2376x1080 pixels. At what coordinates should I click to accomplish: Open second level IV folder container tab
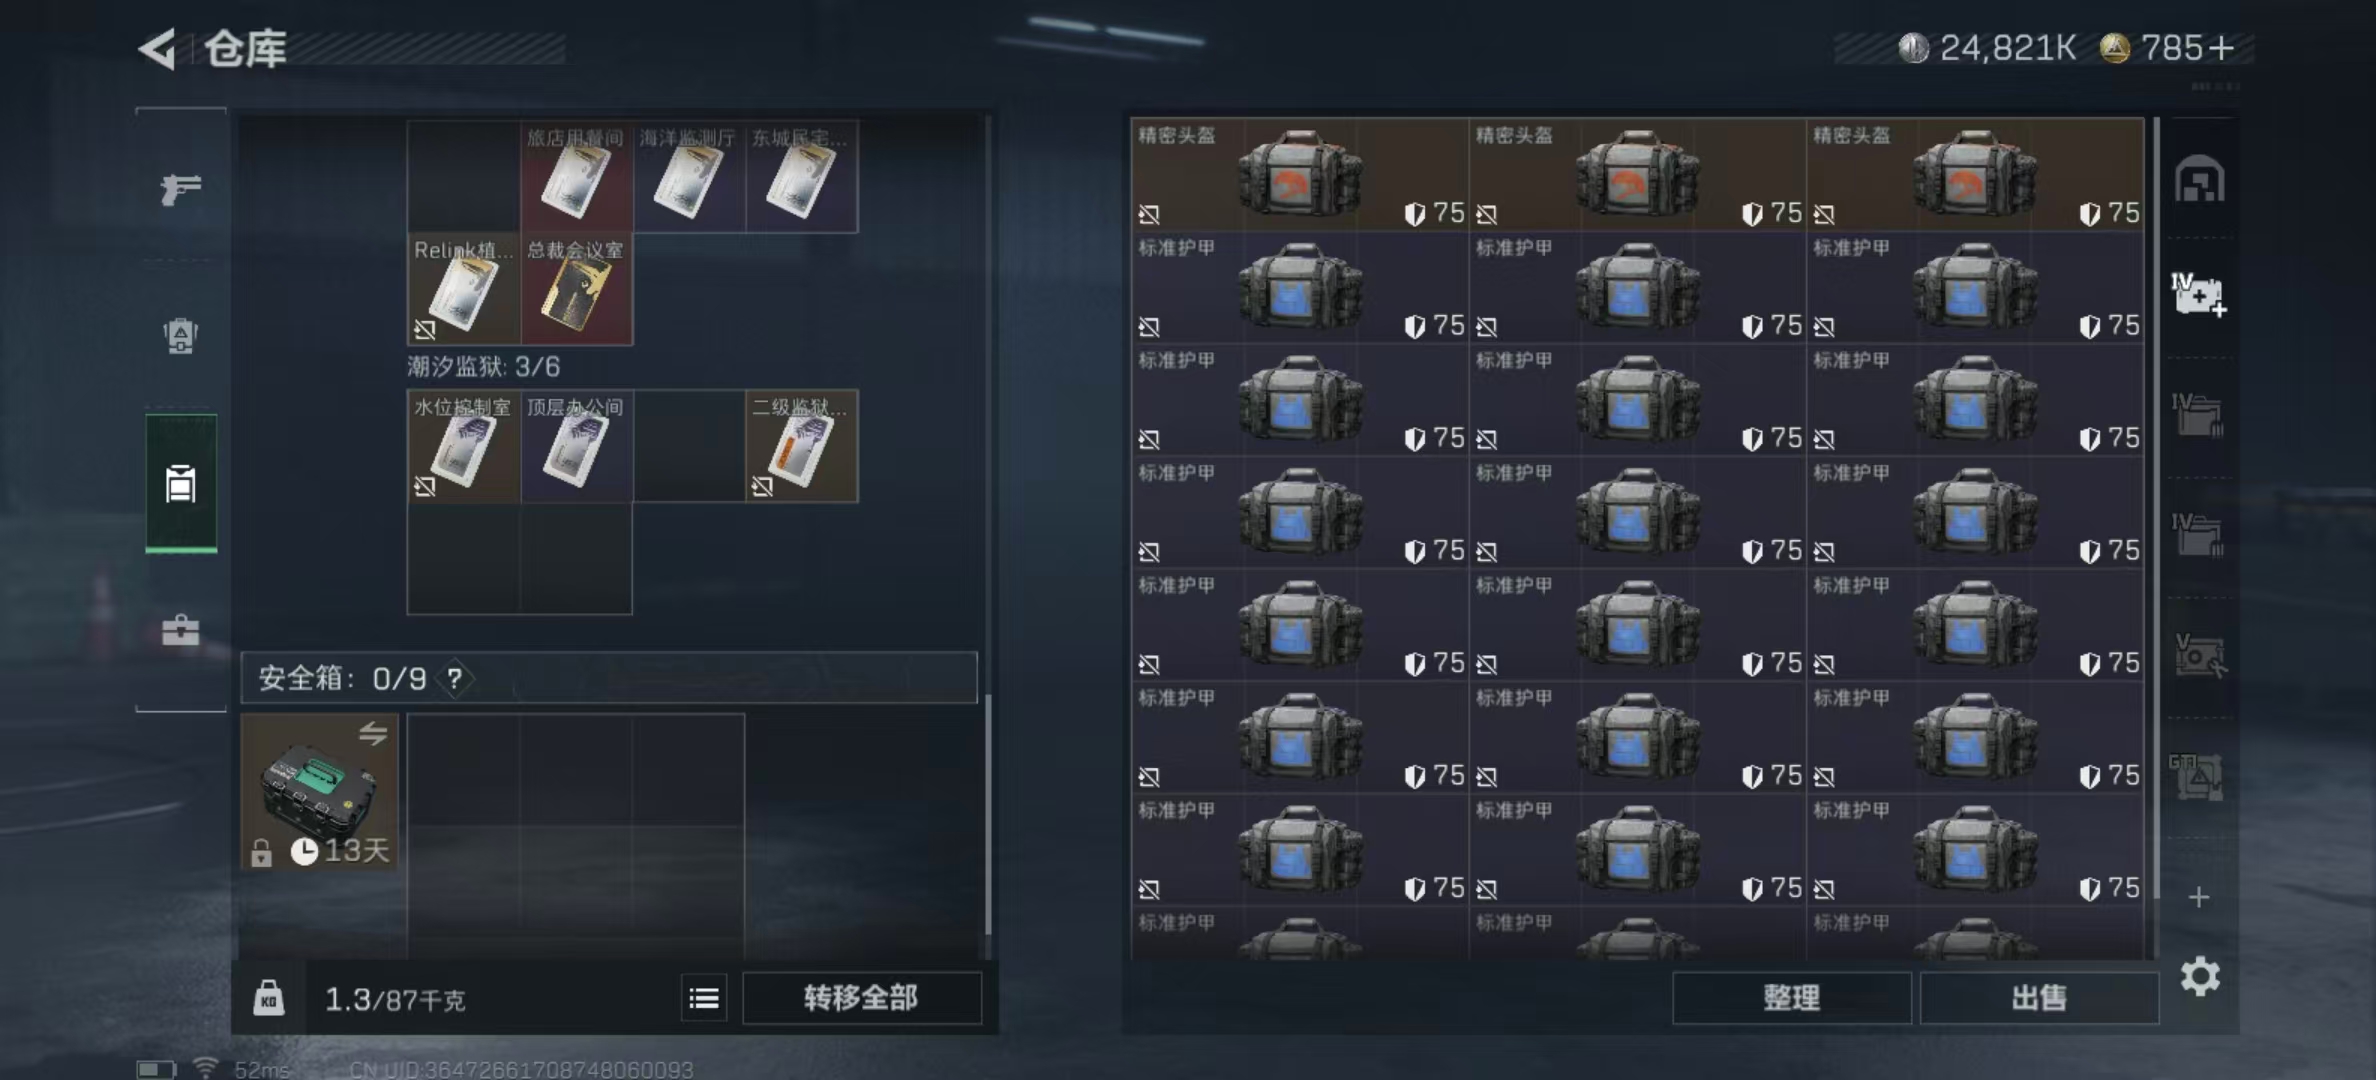[2199, 534]
